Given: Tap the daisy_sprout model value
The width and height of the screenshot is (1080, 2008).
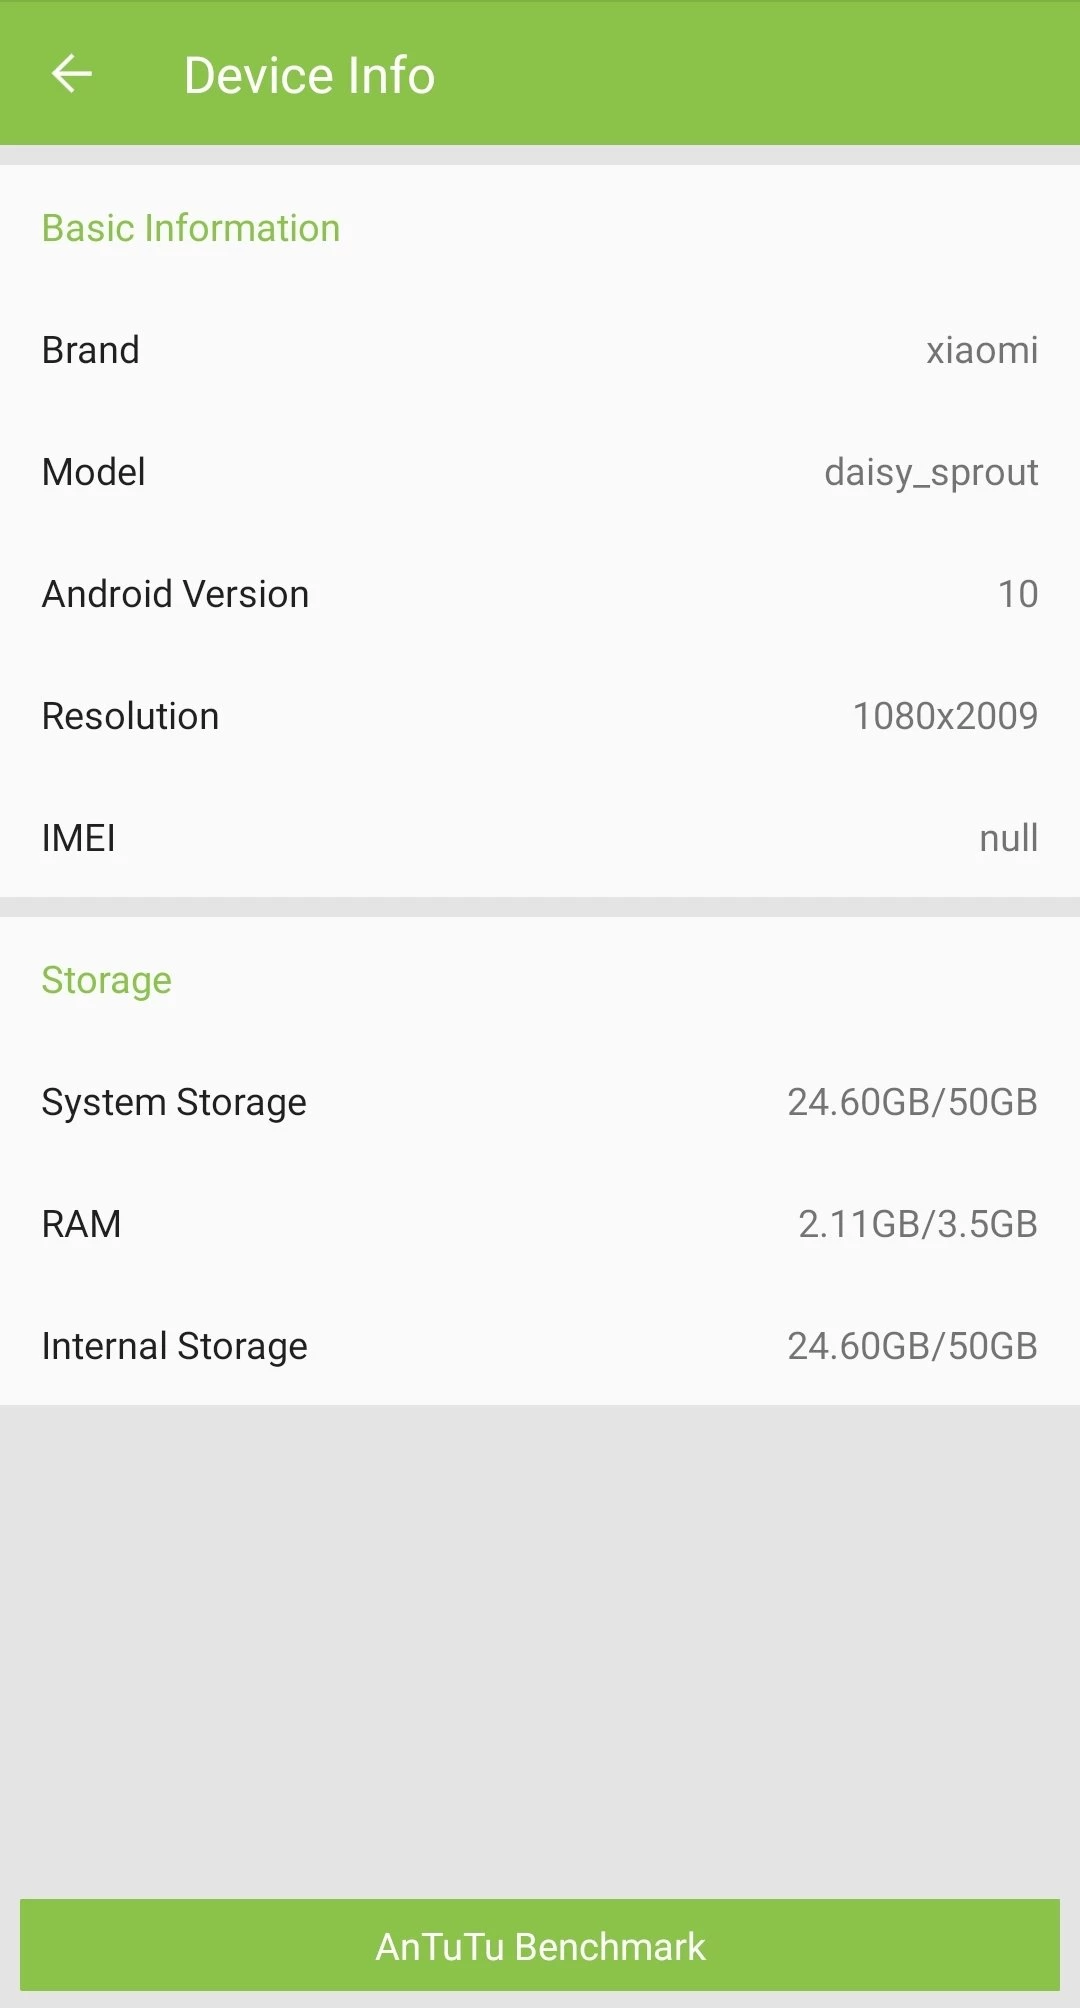Looking at the screenshot, I should 930,473.
